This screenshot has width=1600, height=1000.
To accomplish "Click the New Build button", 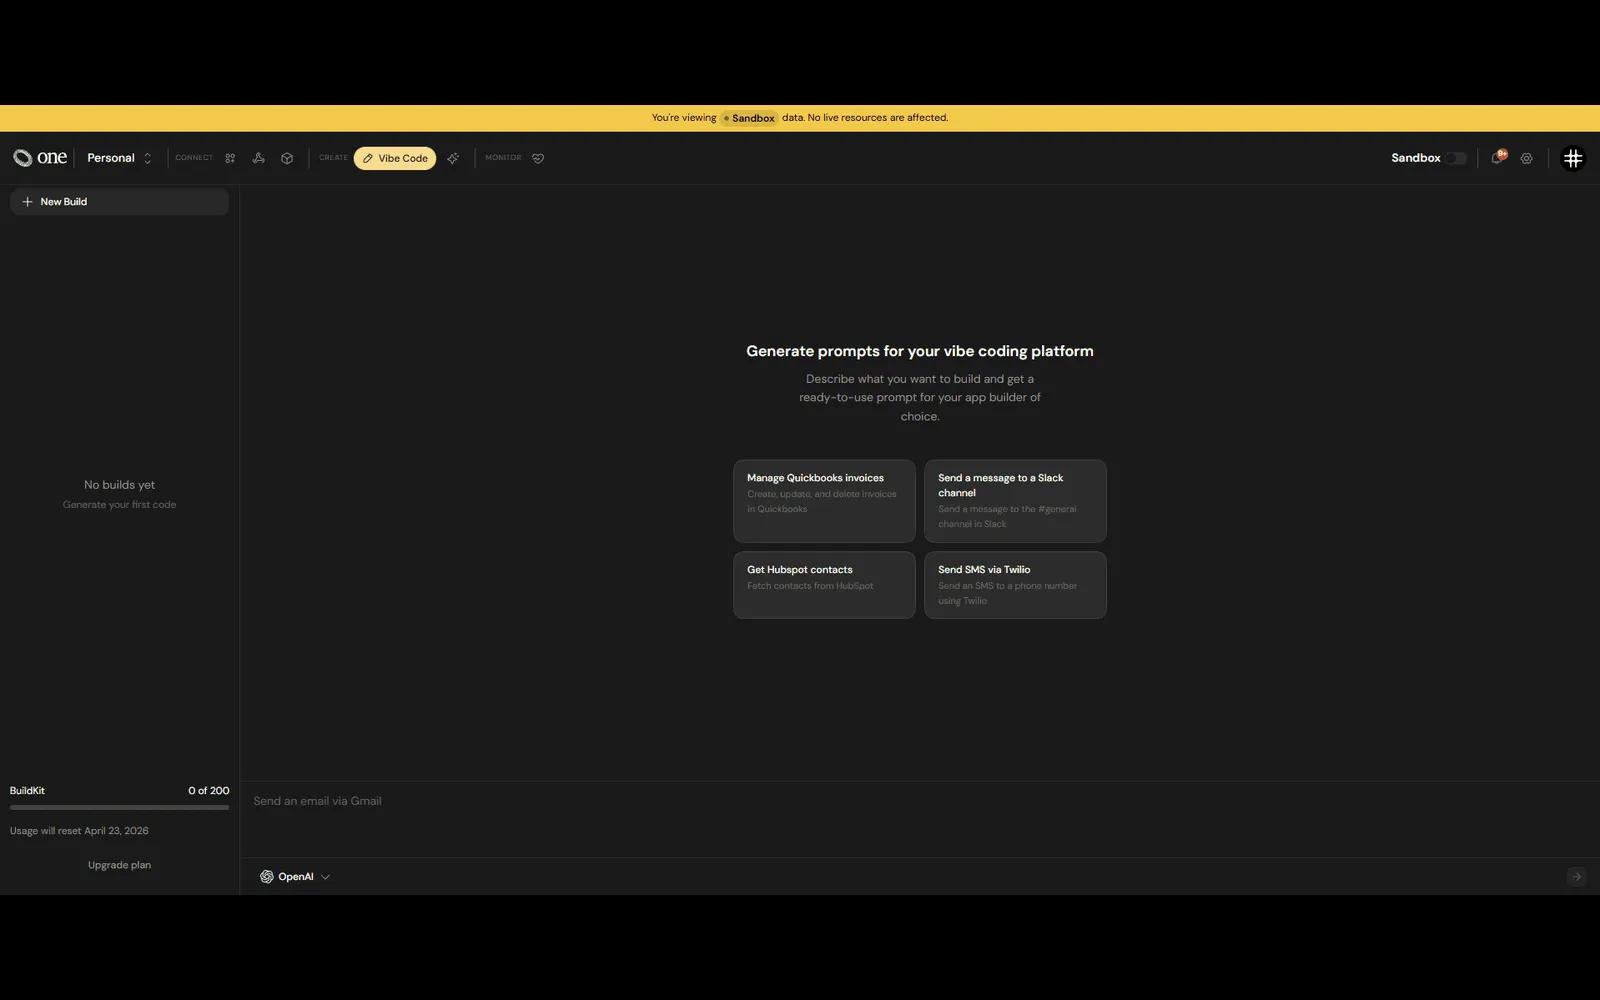I will pos(119,202).
